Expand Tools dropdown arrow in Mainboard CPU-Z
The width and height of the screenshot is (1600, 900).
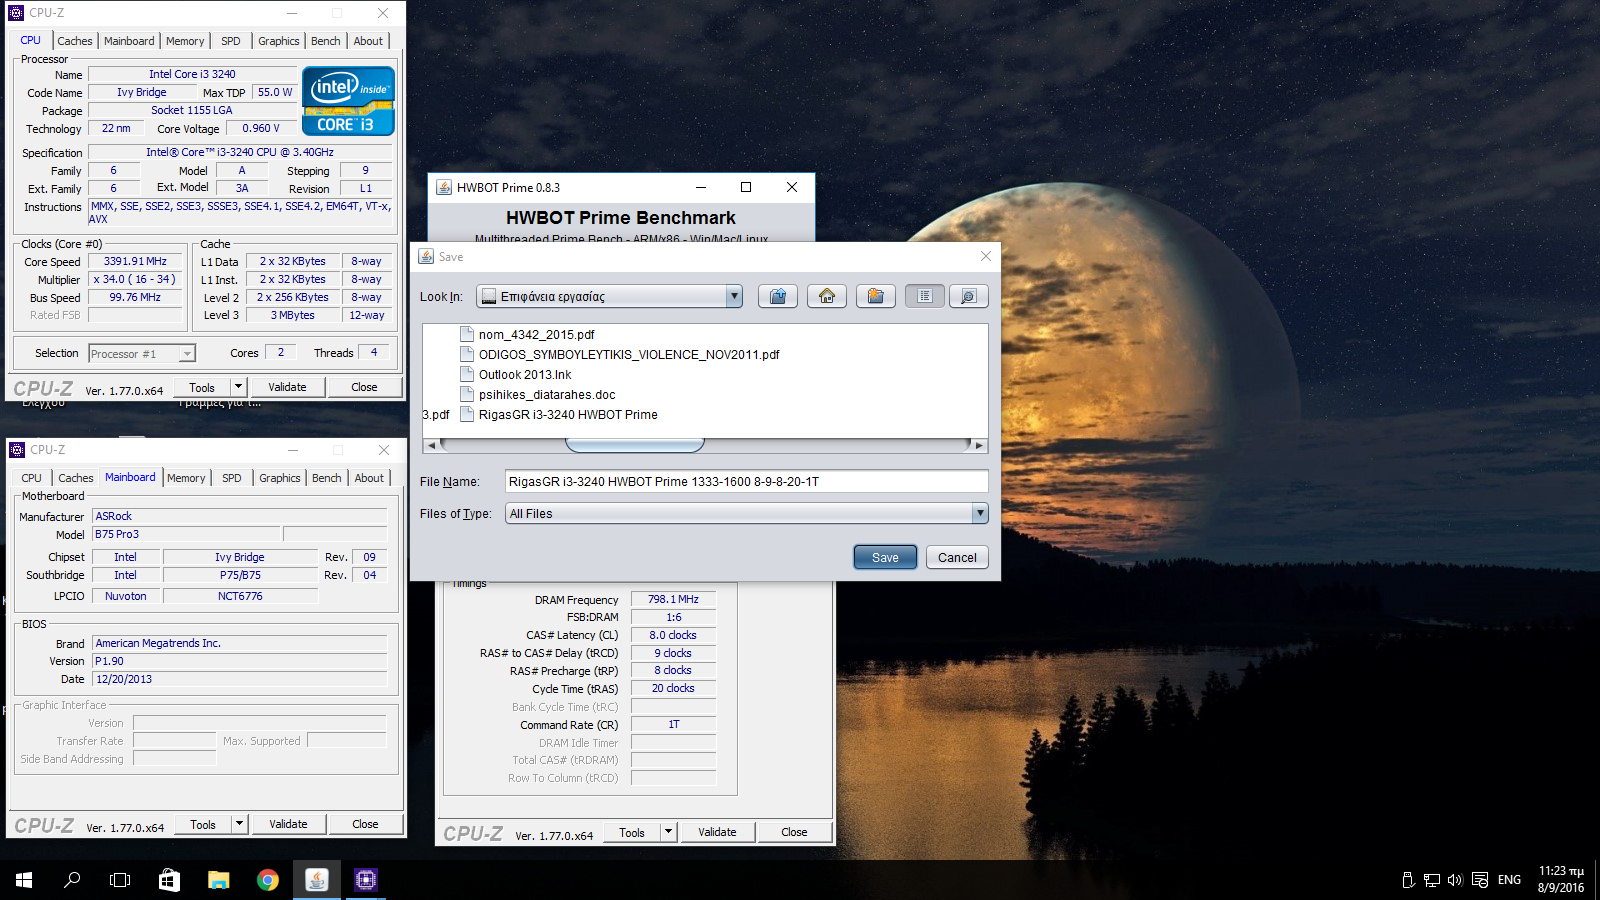[239, 824]
